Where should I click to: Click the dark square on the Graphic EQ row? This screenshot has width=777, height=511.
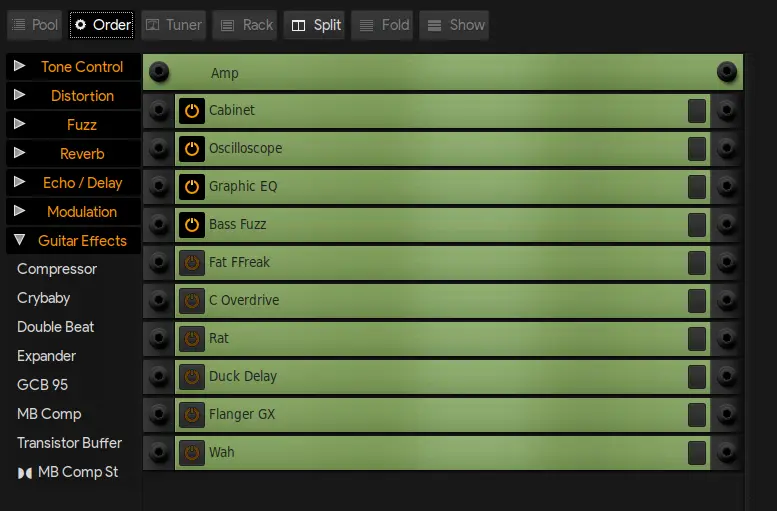697,187
